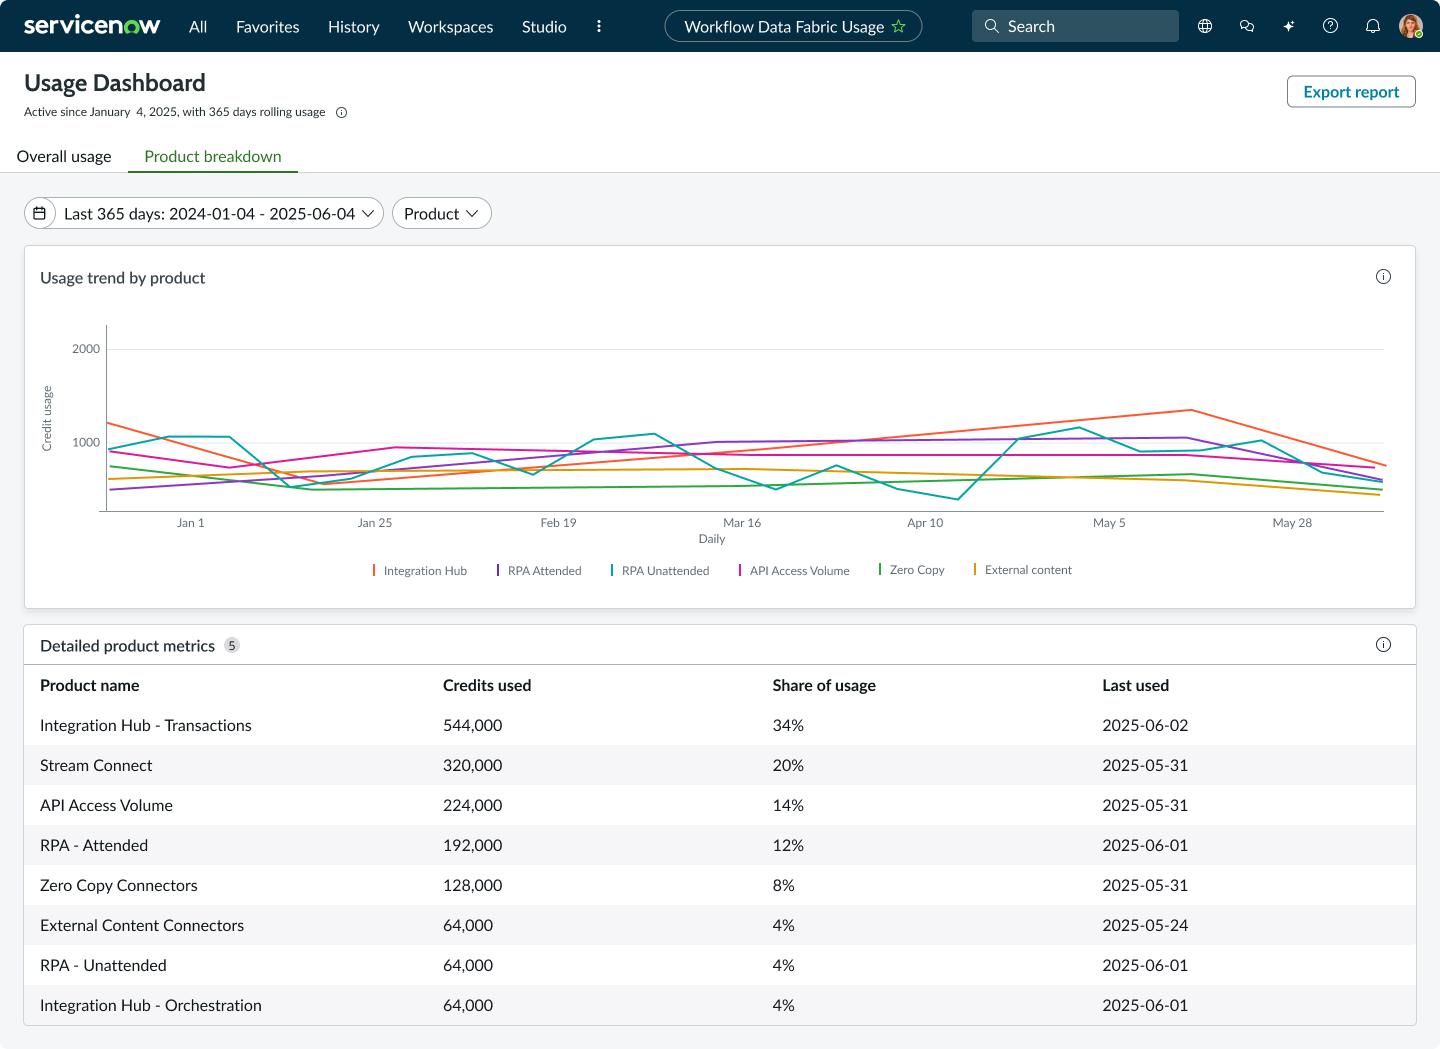
Task: Open the All menu
Action: (198, 27)
